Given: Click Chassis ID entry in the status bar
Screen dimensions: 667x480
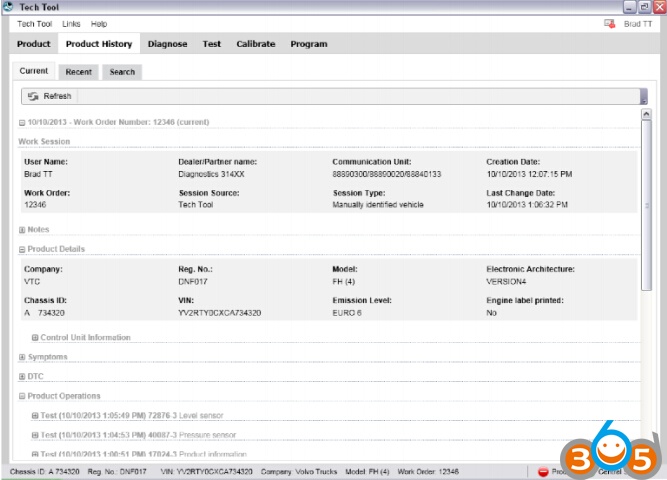Looking at the screenshot, I should [45, 471].
